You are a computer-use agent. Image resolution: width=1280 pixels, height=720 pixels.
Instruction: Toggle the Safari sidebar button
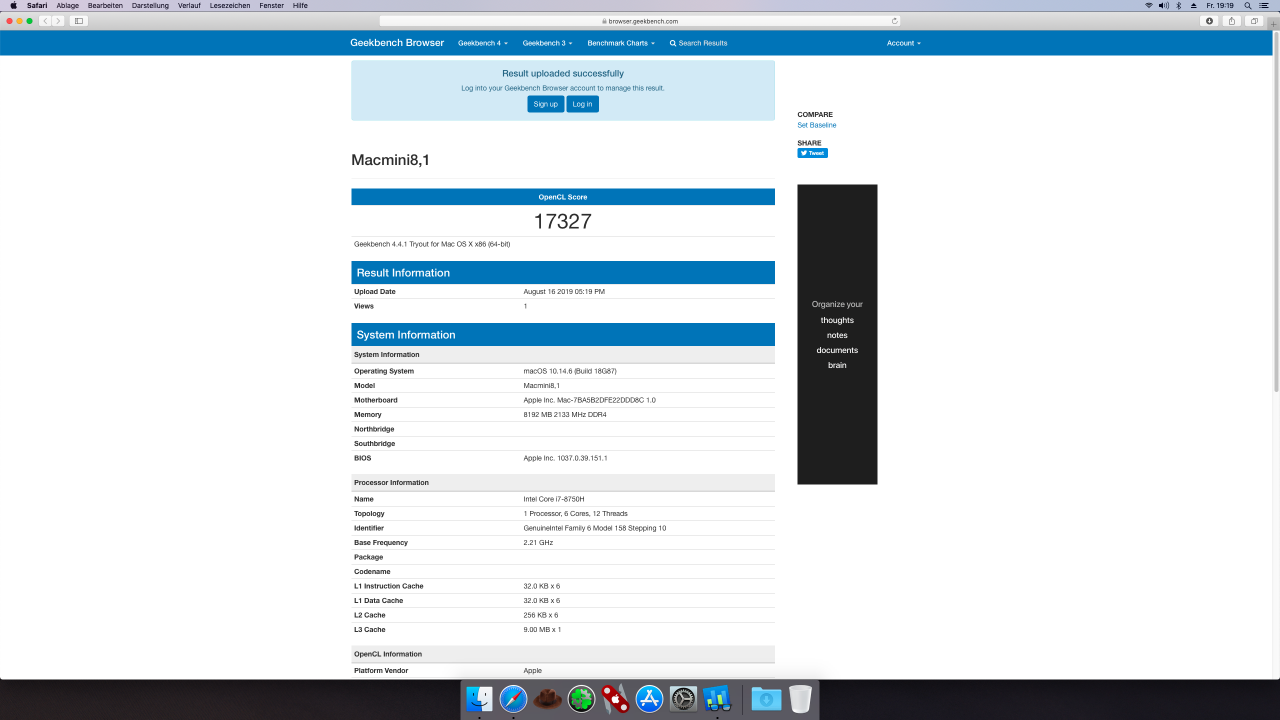[x=79, y=20]
